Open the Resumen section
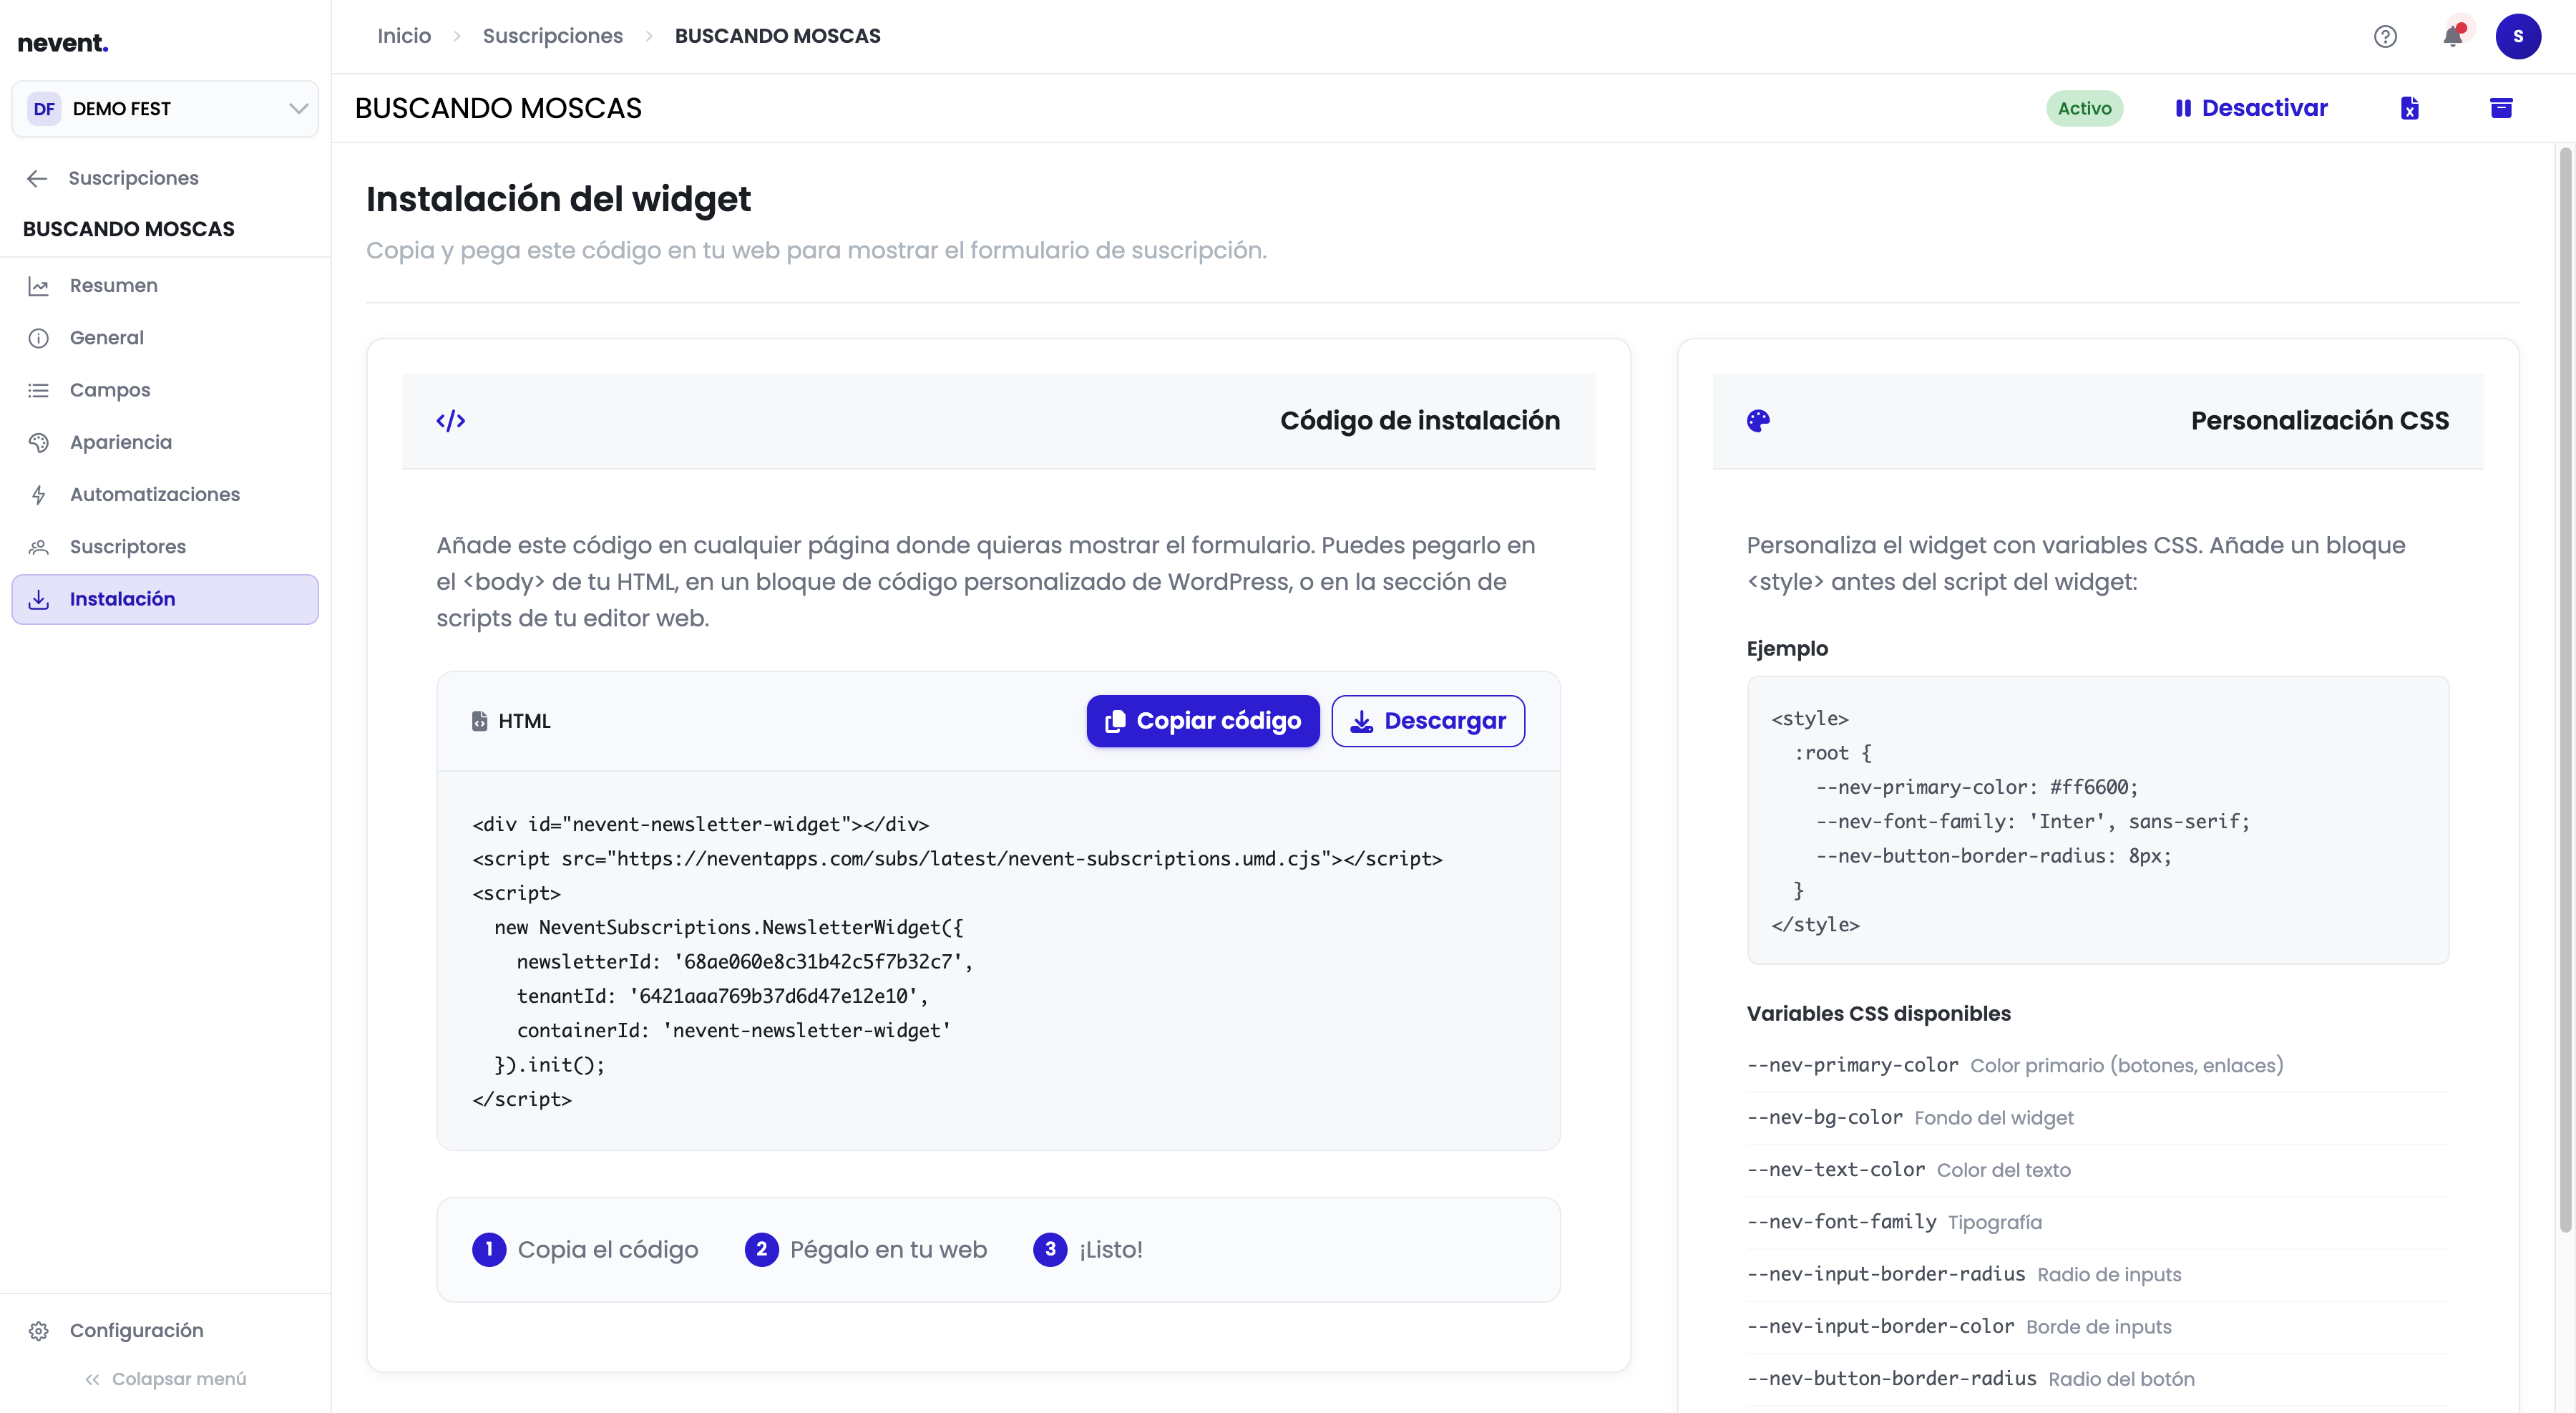 pyautogui.click(x=165, y=286)
